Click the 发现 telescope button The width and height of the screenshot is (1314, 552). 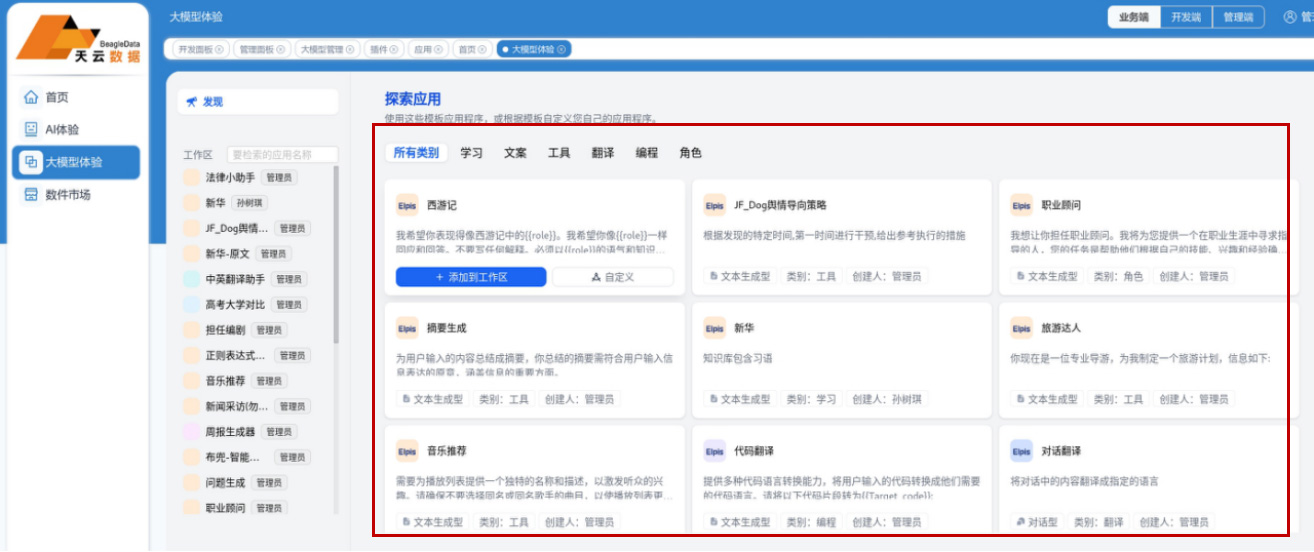pyautogui.click(x=259, y=102)
